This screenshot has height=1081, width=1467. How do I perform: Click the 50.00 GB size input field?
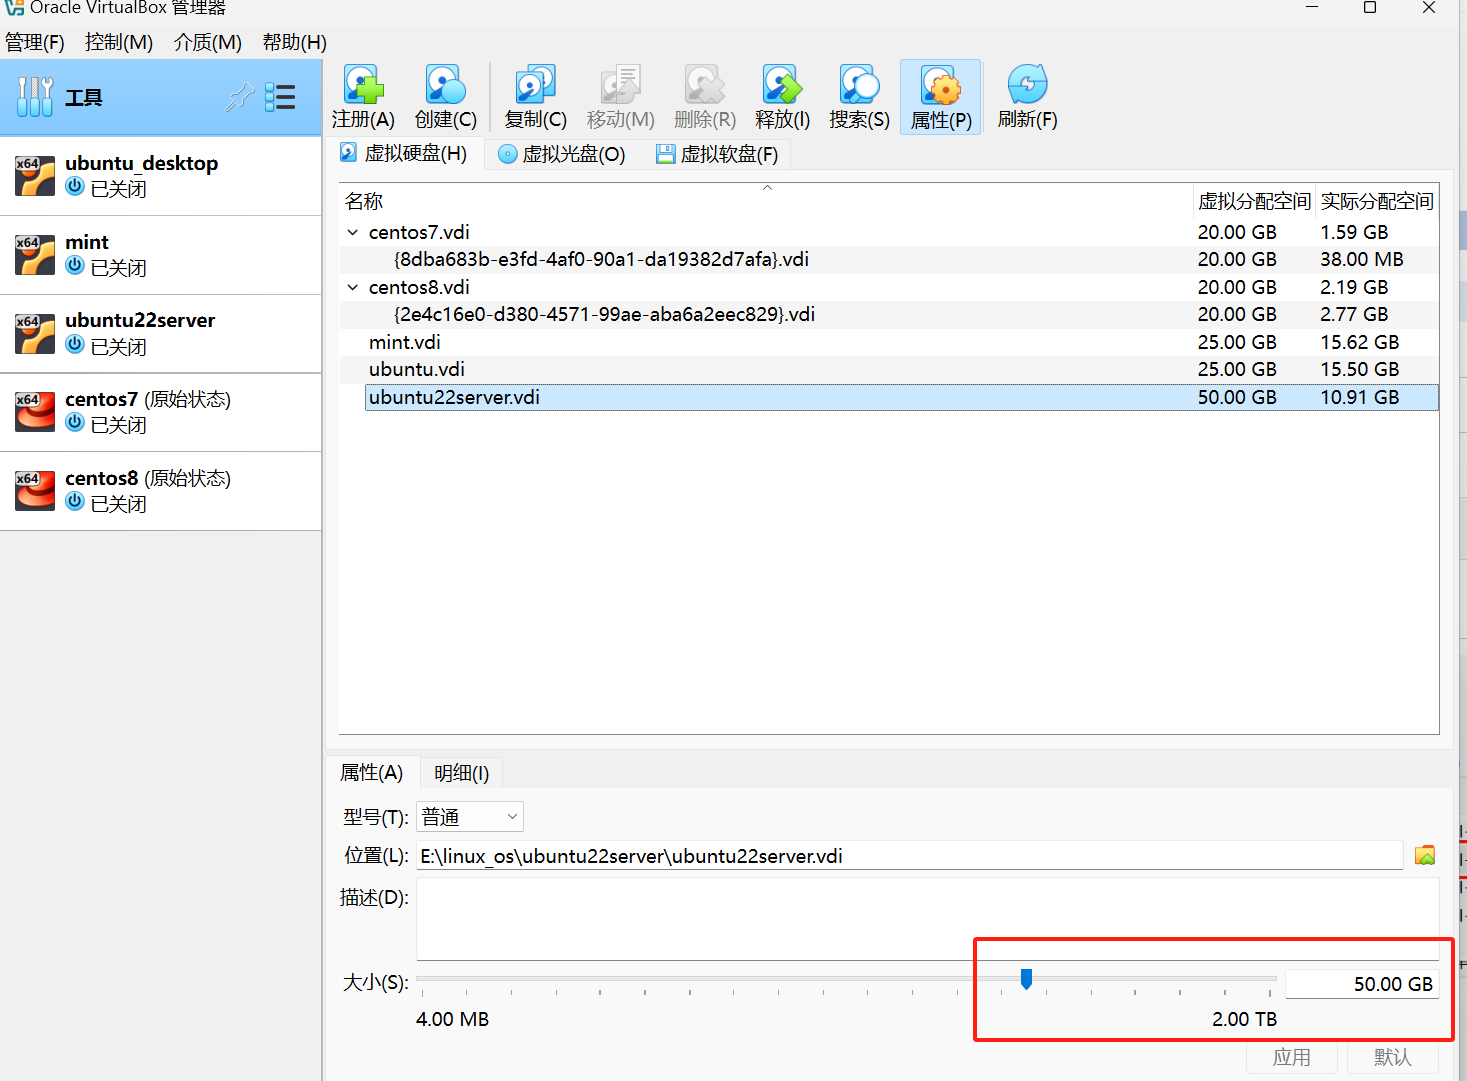(x=1362, y=984)
